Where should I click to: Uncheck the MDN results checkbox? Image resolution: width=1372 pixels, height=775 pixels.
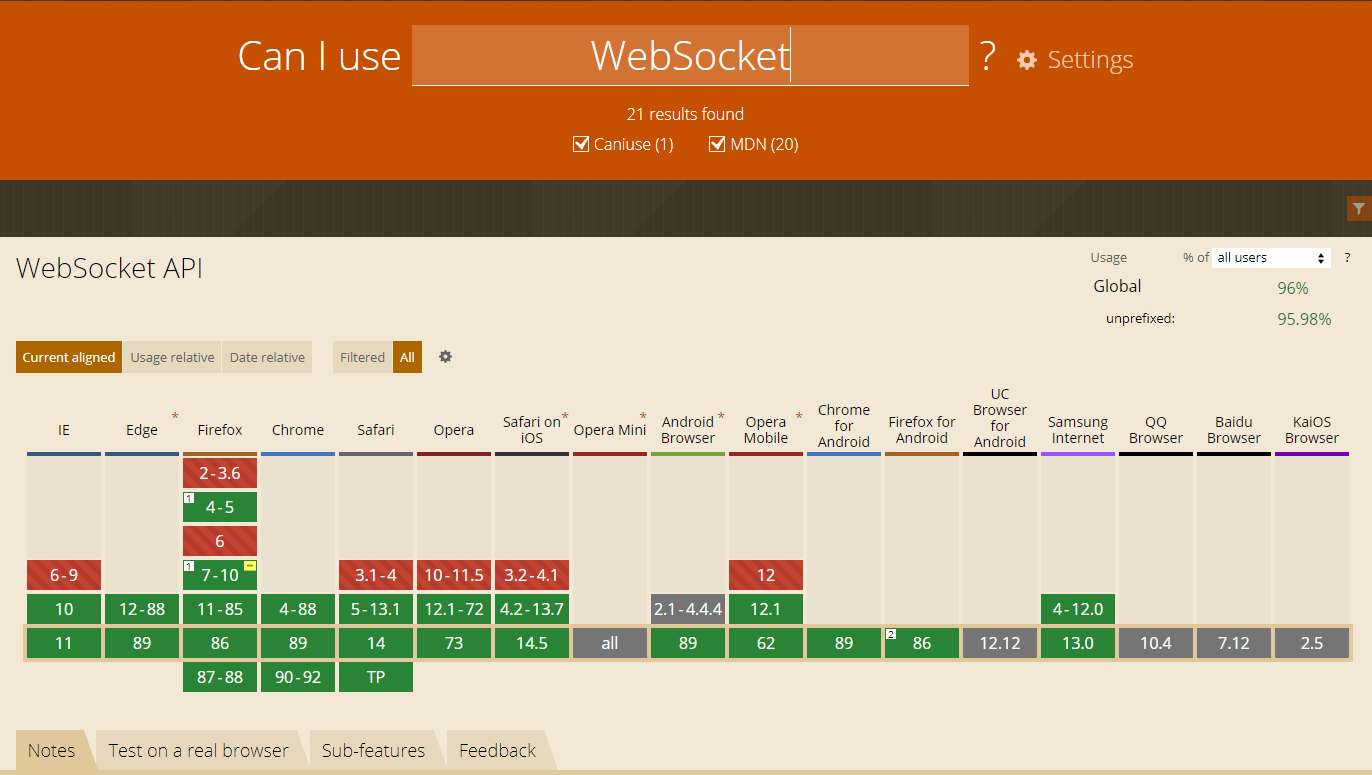pyautogui.click(x=717, y=144)
